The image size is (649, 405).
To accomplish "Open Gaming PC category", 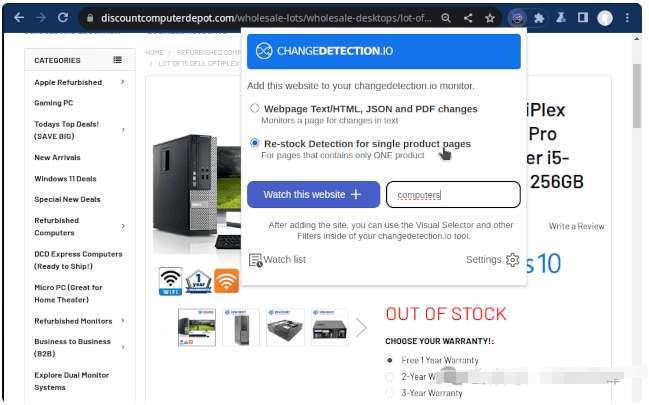I will pyautogui.click(x=54, y=103).
